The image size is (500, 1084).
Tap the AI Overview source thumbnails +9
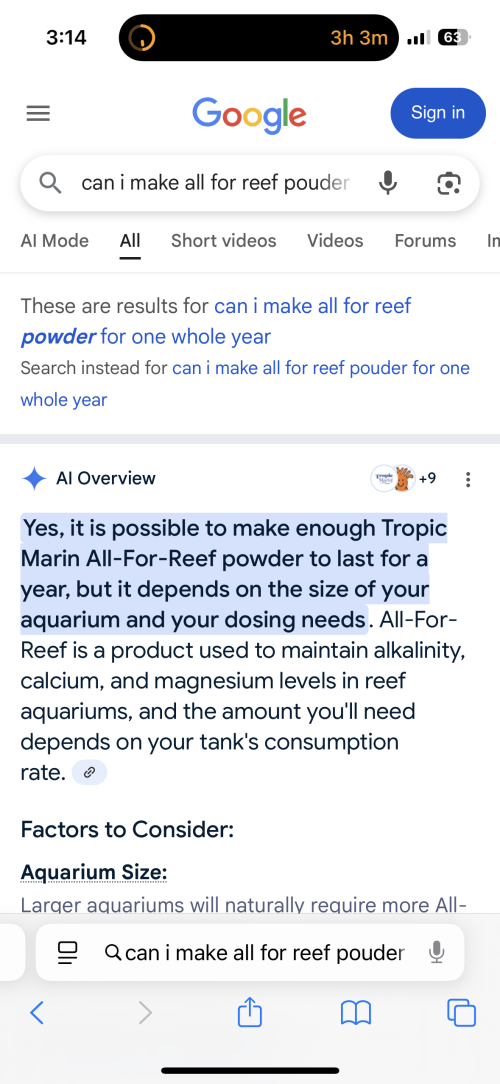pos(404,478)
